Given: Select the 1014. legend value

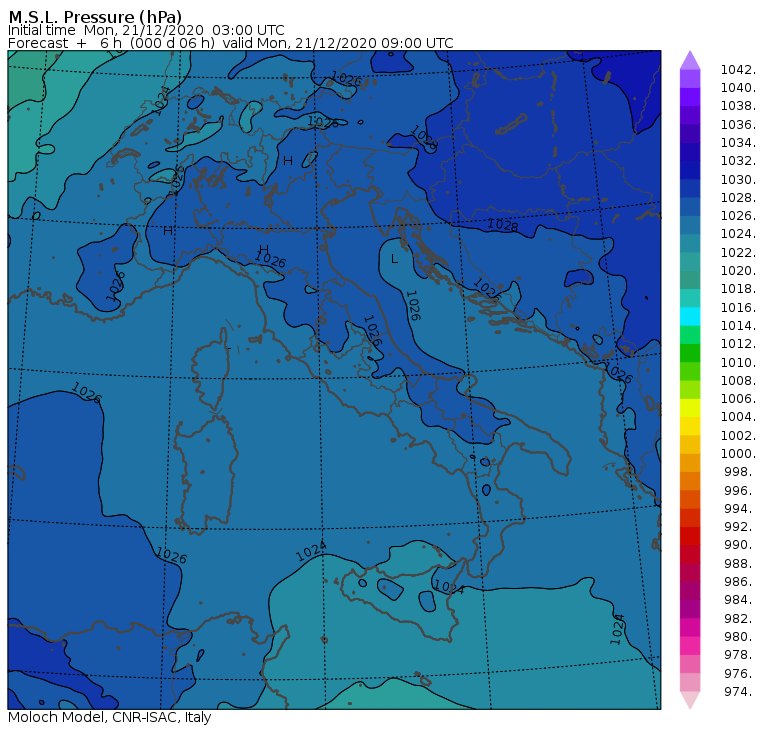Looking at the screenshot, I should point(738,326).
